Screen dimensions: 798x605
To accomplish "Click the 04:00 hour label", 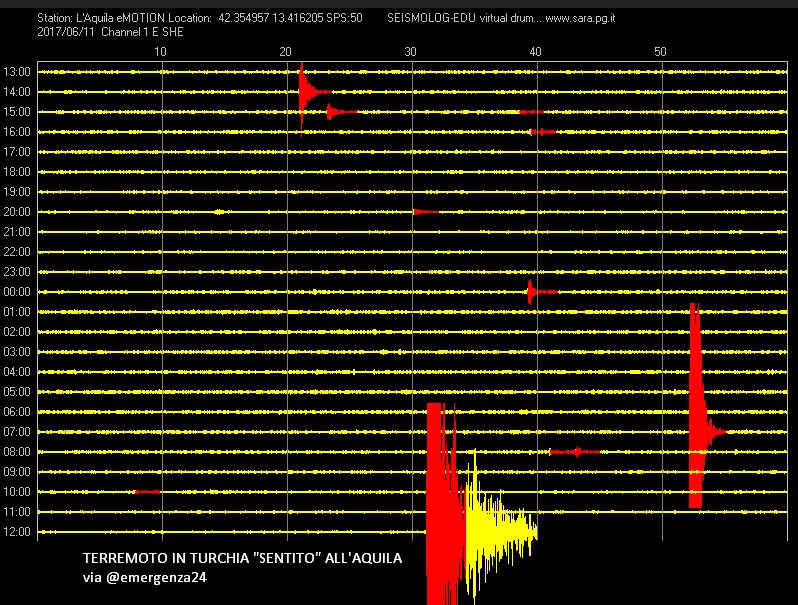I will pos(17,372).
